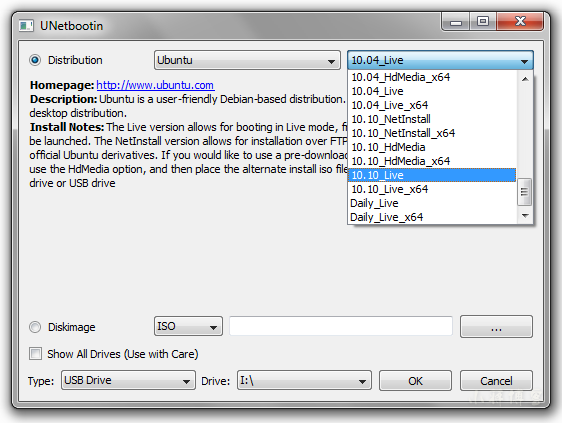Open the Ubuntu distribution dropdown
Image resolution: width=562 pixels, height=423 pixels.
[x=247, y=60]
